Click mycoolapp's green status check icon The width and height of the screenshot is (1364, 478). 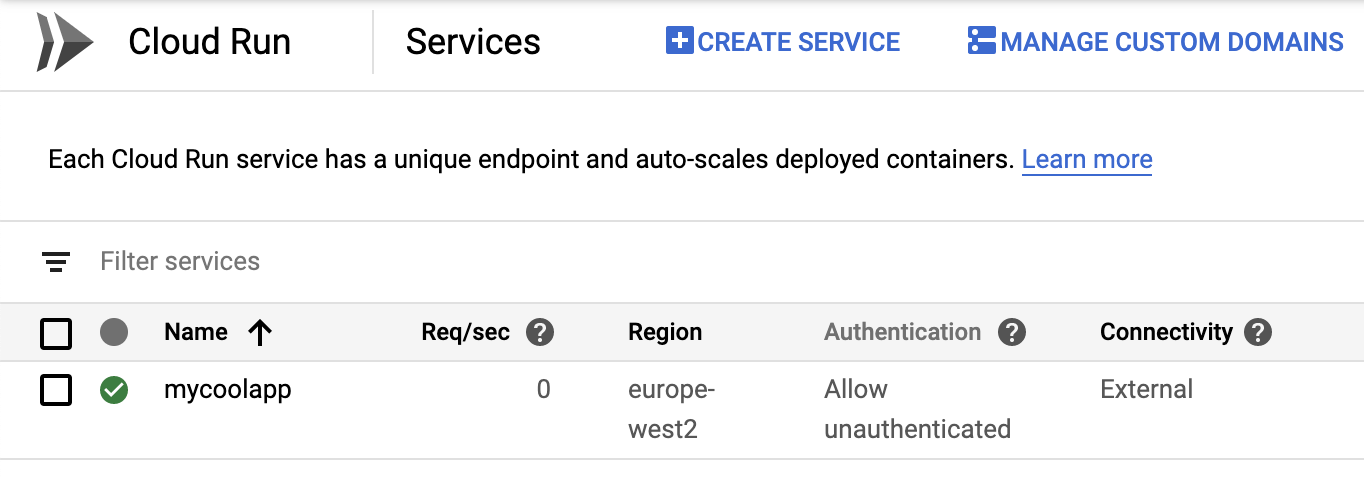114,390
